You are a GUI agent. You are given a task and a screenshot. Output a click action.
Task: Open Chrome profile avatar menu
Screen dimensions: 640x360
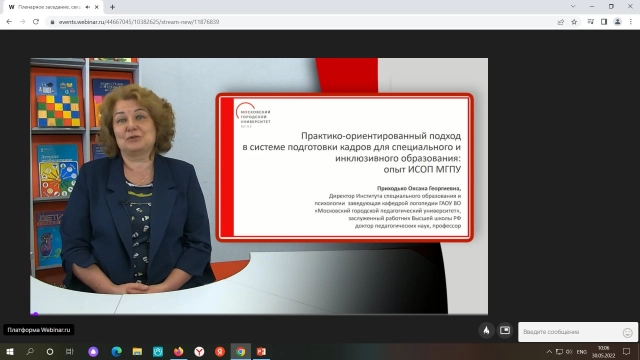coord(618,22)
